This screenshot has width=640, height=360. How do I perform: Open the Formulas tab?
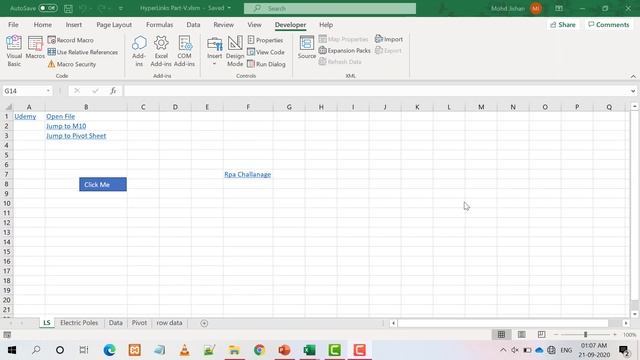point(160,25)
